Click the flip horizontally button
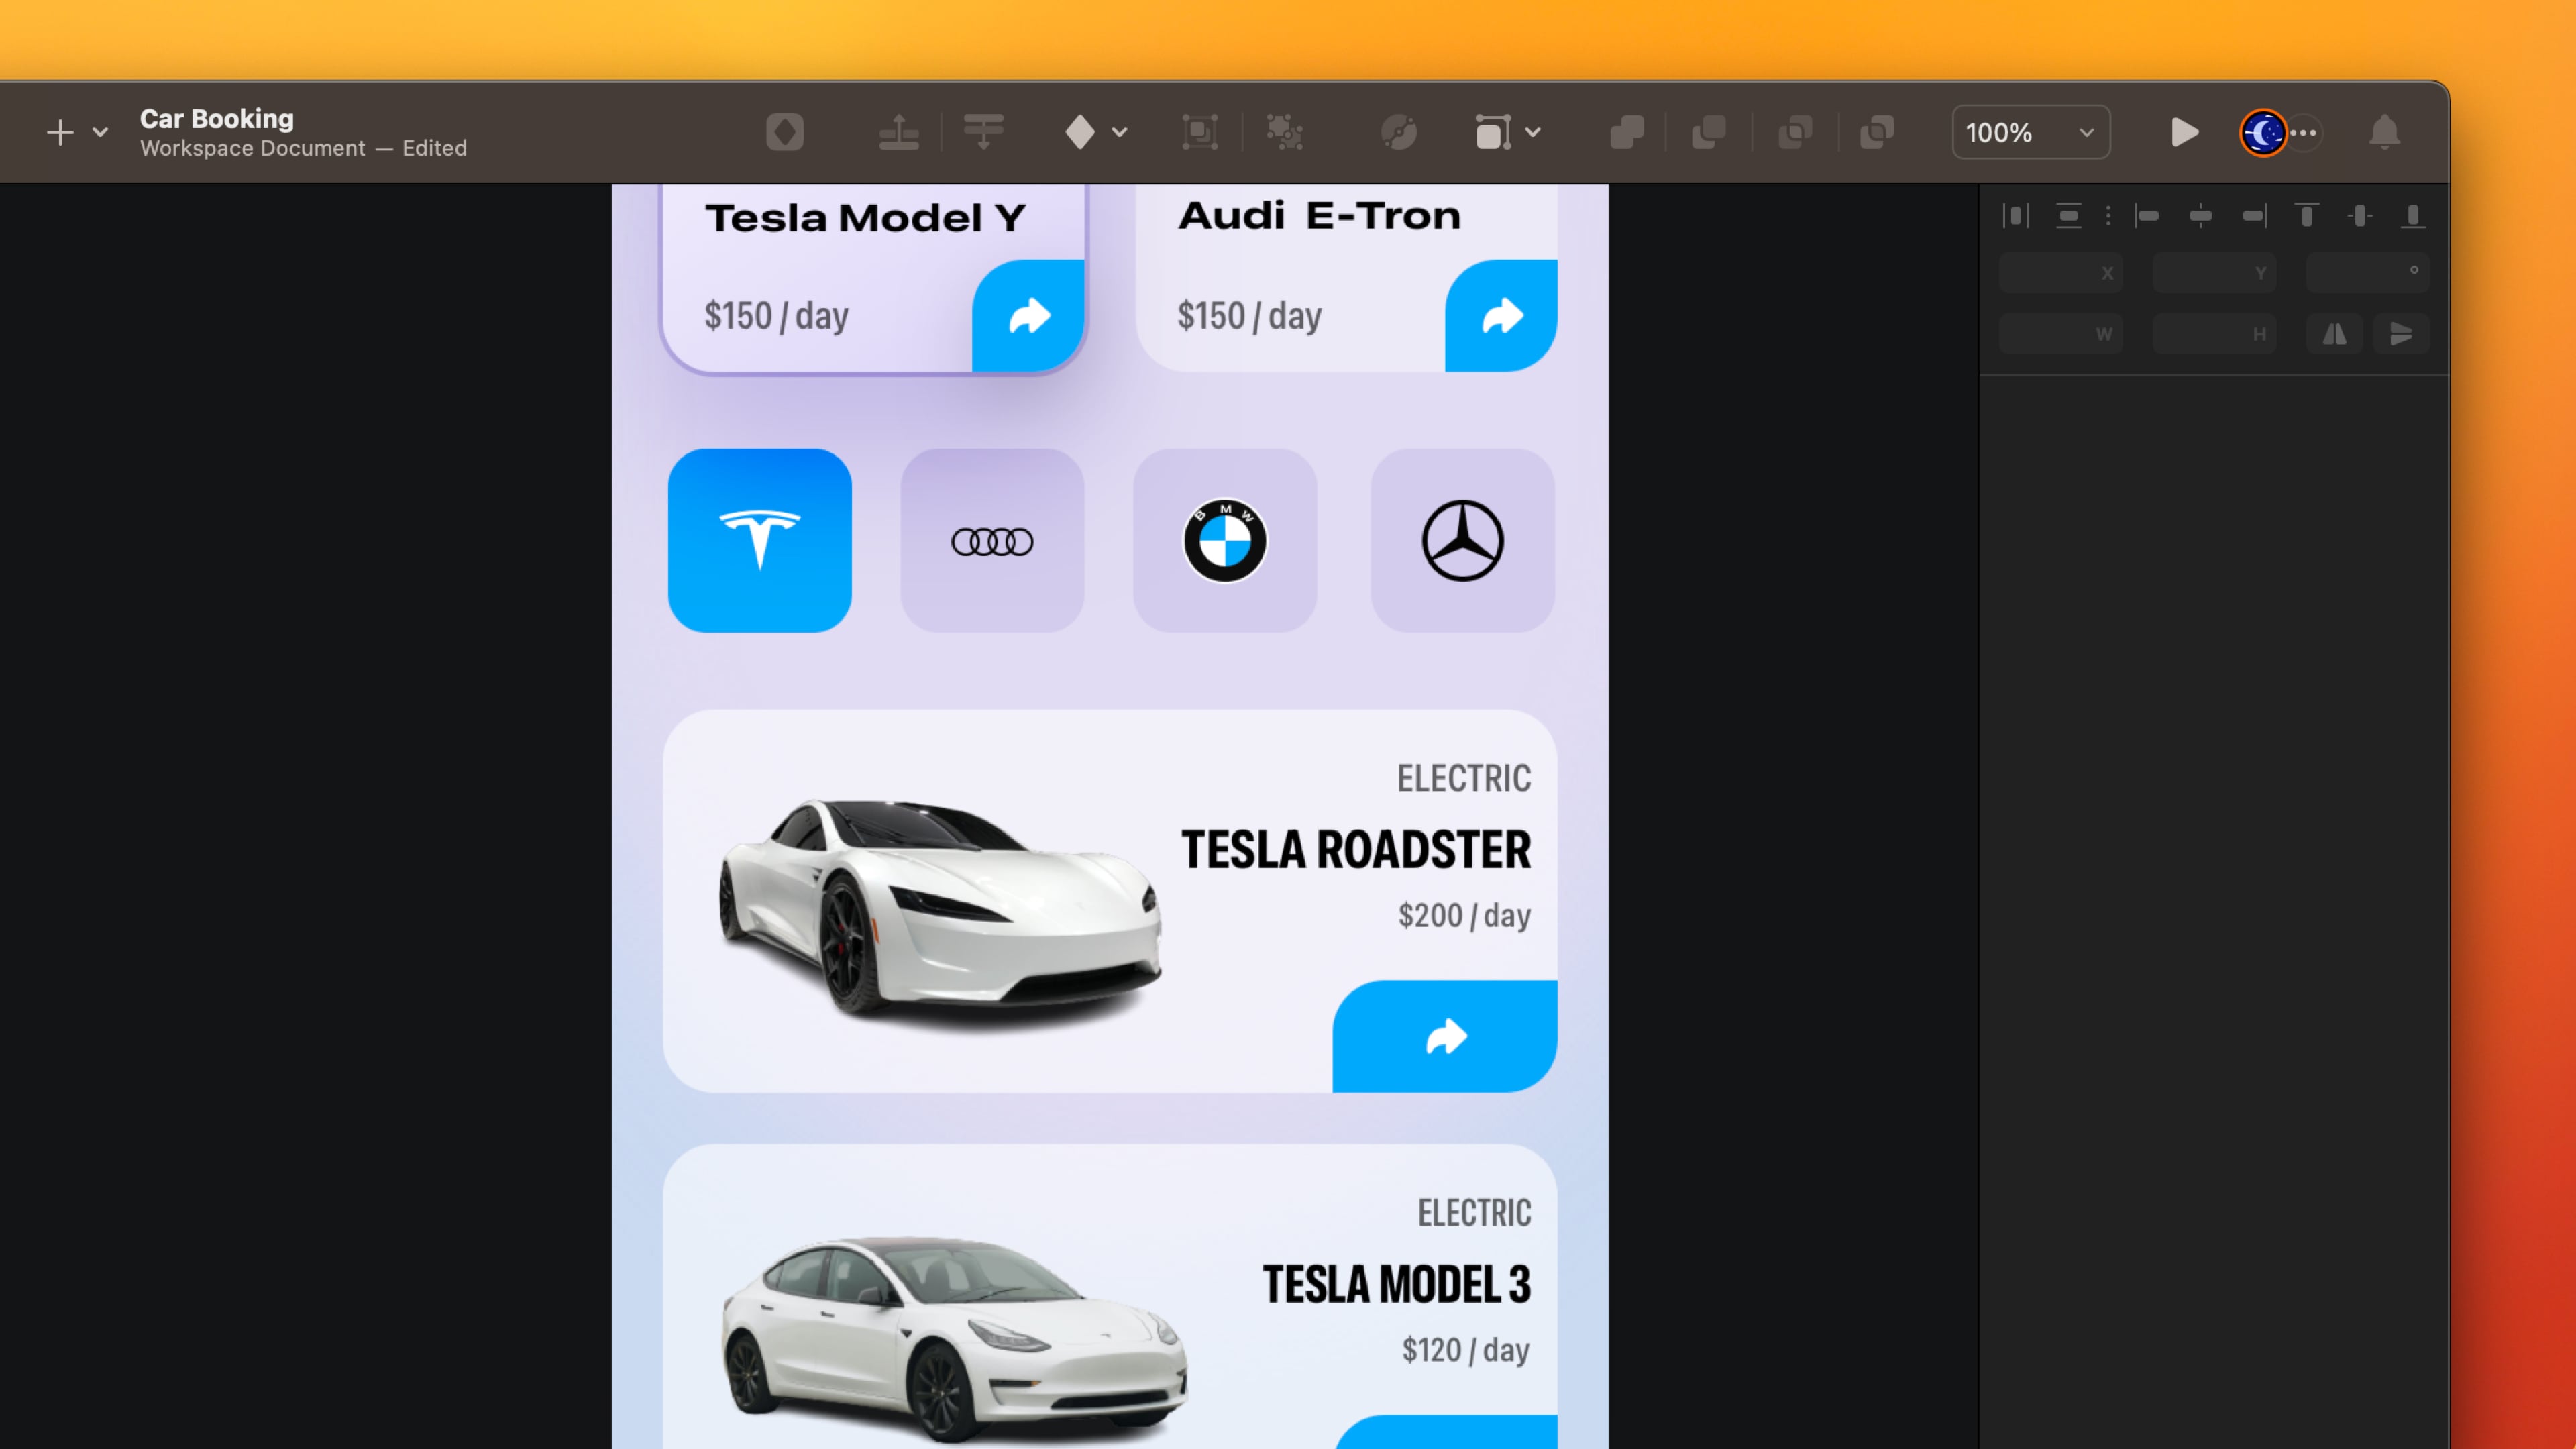The height and width of the screenshot is (1449, 2576). pos(2334,334)
